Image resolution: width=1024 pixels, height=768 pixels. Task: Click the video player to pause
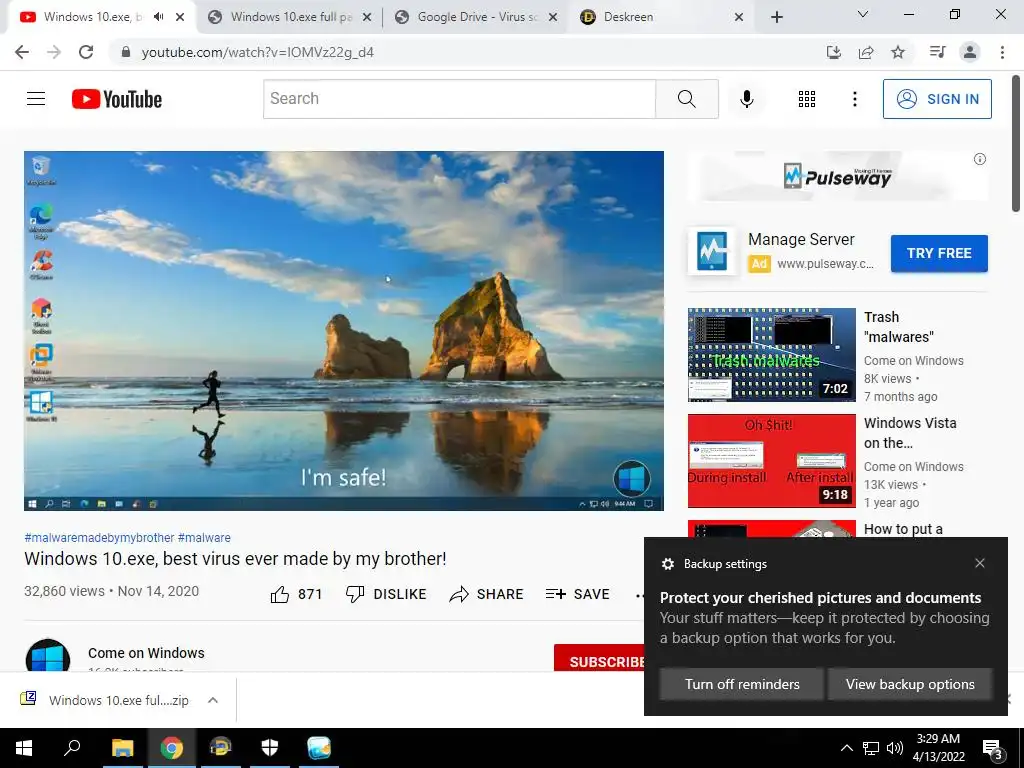tap(344, 330)
